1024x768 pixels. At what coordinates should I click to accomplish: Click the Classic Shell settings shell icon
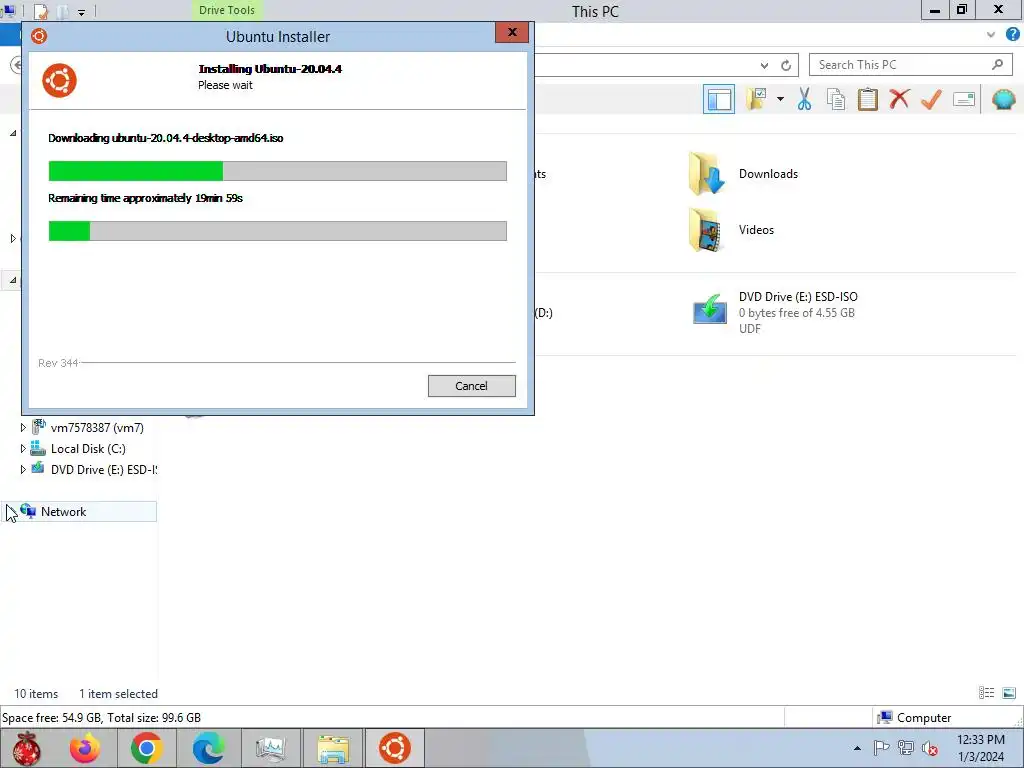(x=1003, y=99)
